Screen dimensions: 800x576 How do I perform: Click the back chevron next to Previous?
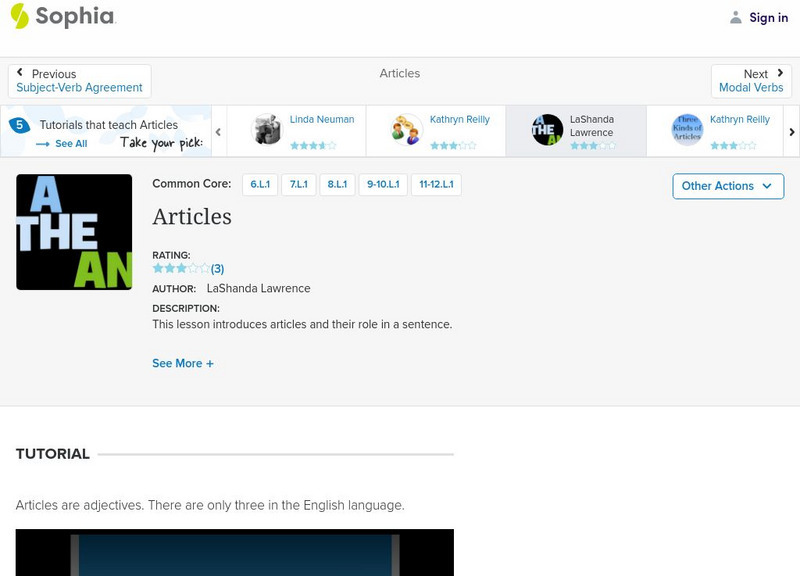(20, 72)
